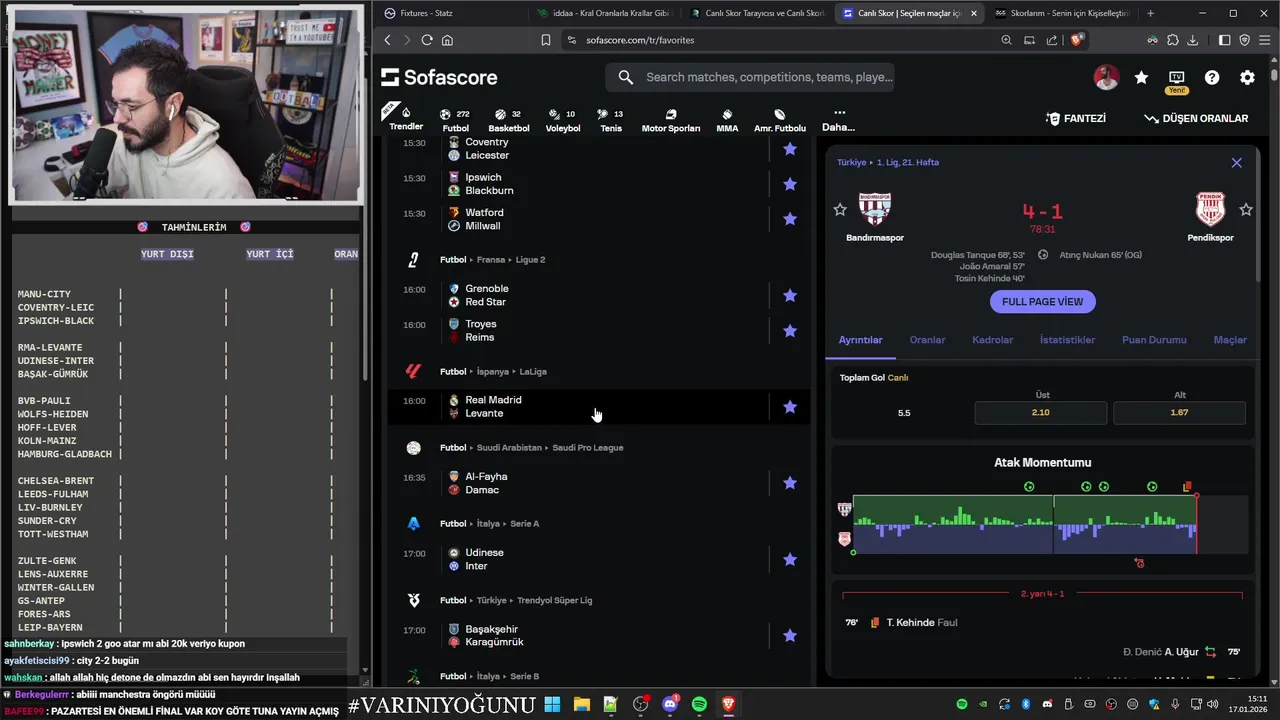Open the DÜŞEN ORANLAR link
This screenshot has height=720, width=1280.
pos(1196,118)
